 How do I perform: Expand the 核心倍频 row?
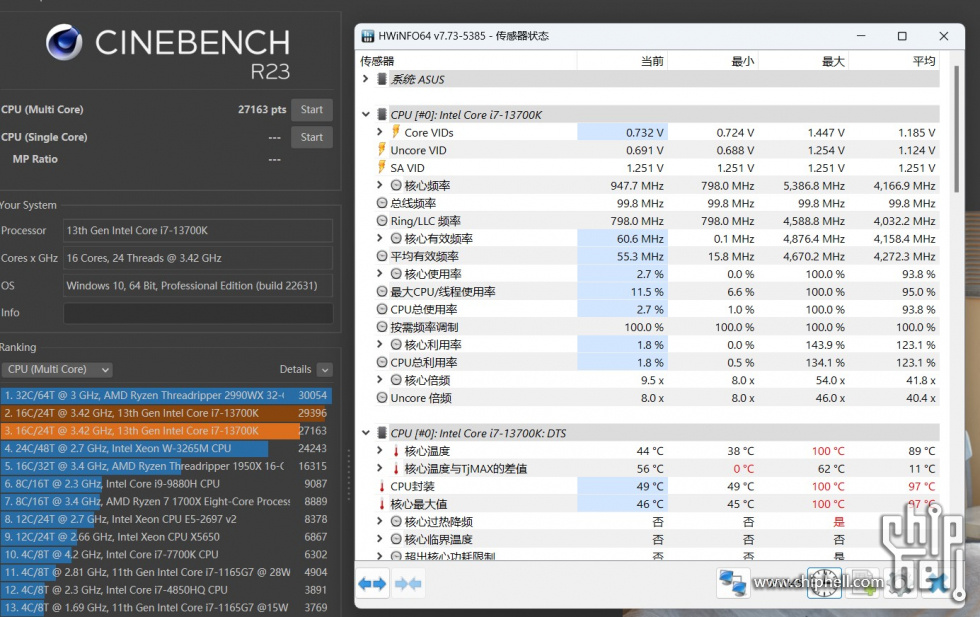pyautogui.click(x=379, y=379)
